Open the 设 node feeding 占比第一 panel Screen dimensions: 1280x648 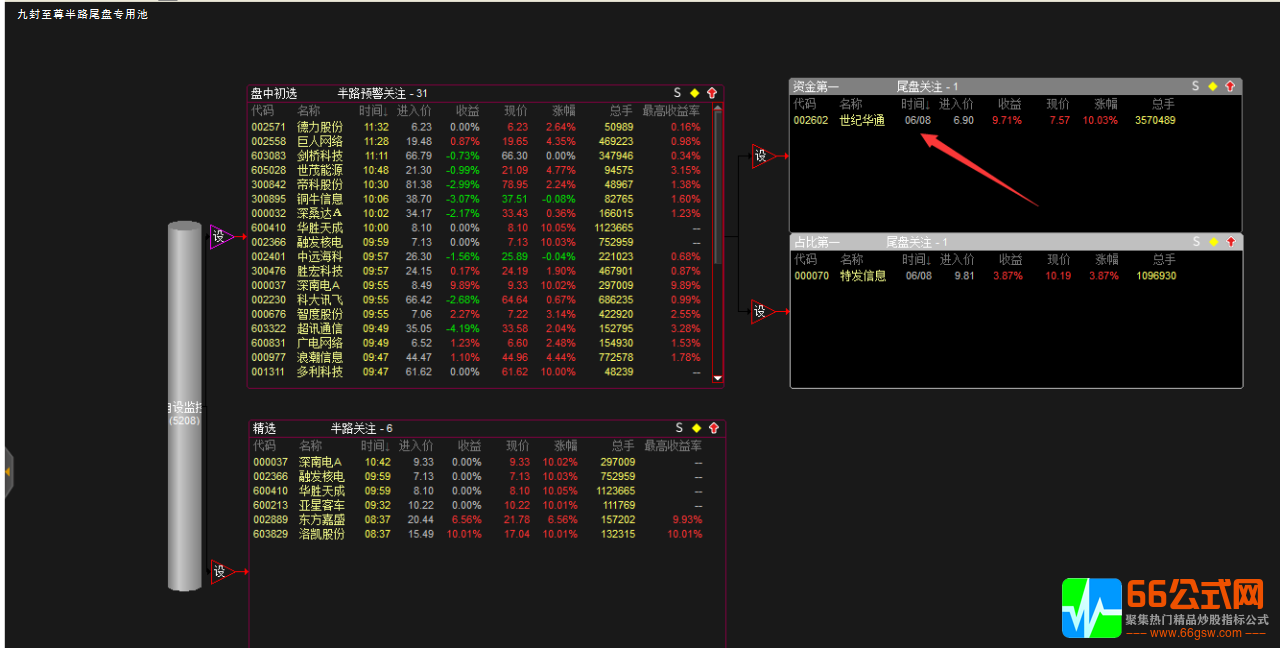[x=761, y=312]
